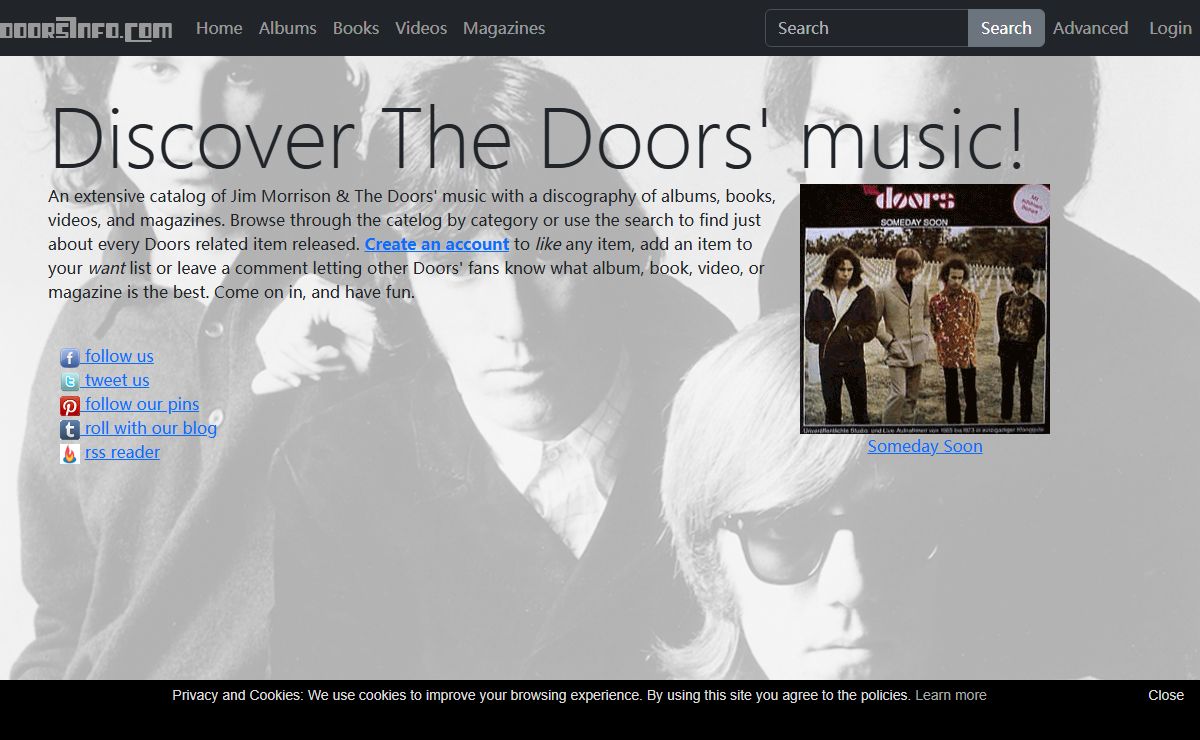
Task: Open the Someday Soon album cover
Action: click(x=925, y=309)
